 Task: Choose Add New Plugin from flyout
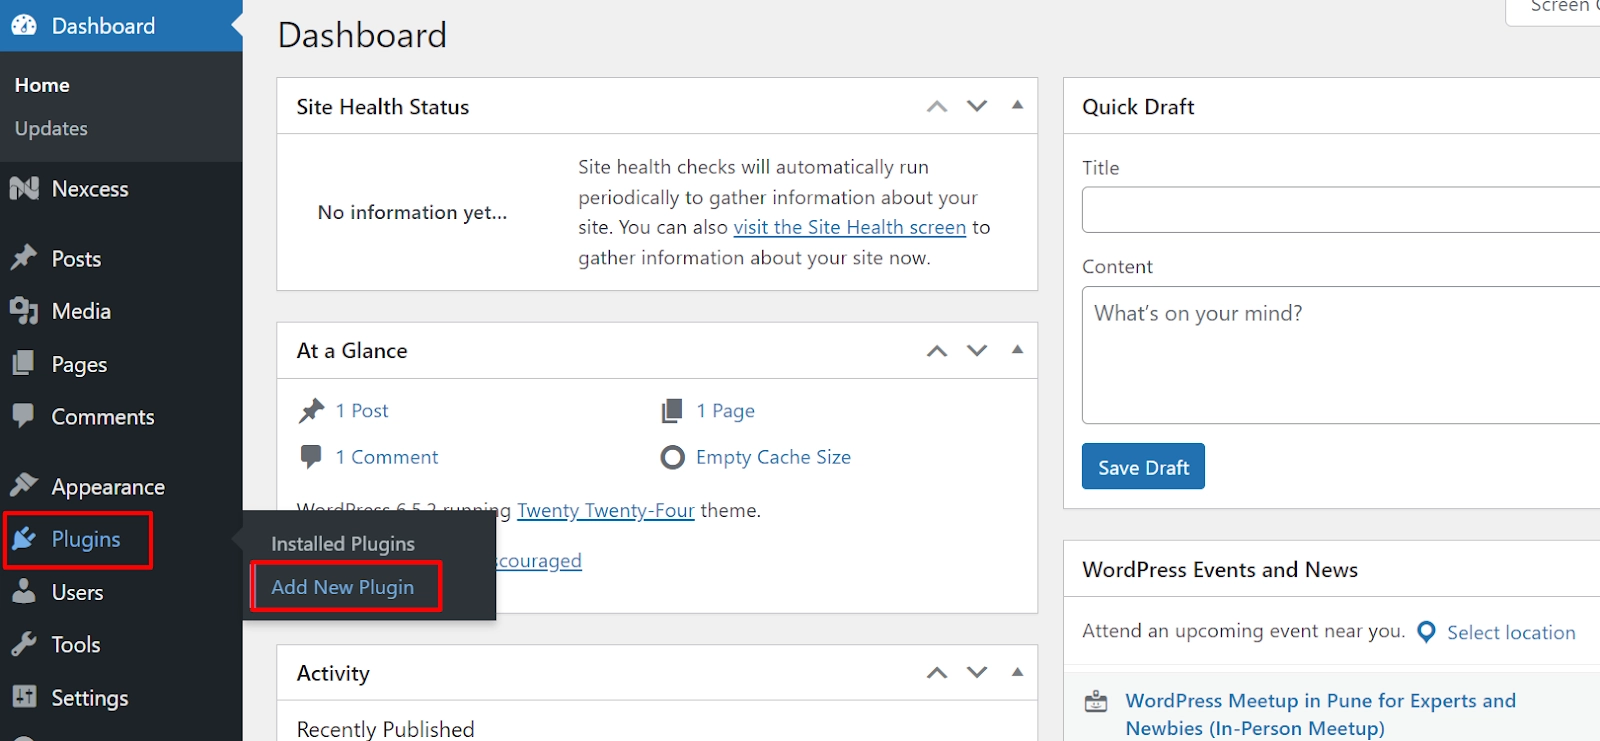click(343, 587)
